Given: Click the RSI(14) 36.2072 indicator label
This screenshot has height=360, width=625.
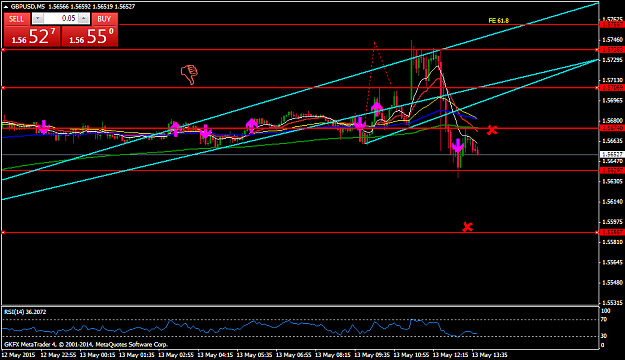Looking at the screenshot, I should tap(25, 312).
